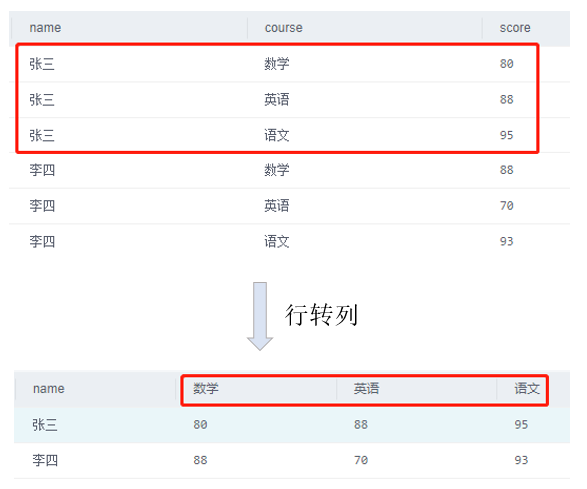
Task: Click the 语文 column header in the bottom table
Action: click(527, 389)
